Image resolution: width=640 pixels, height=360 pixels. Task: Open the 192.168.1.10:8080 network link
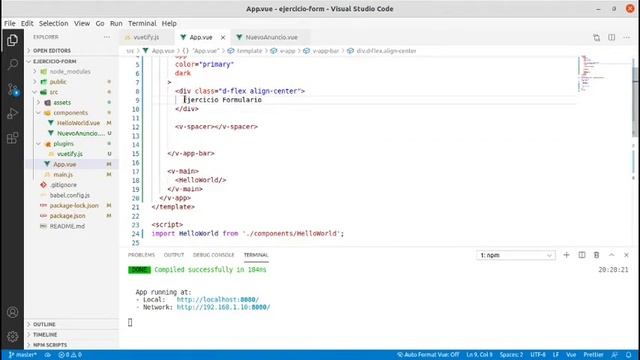[x=223, y=307]
